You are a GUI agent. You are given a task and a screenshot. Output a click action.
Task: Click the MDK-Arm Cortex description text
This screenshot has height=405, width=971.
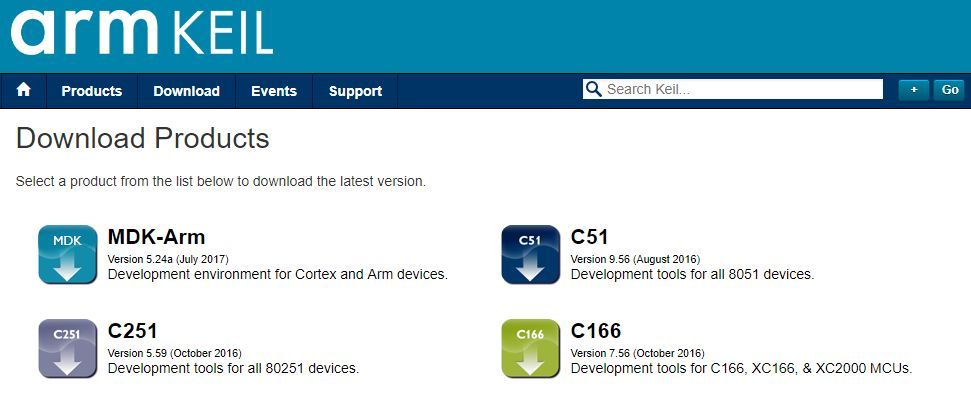(277, 273)
